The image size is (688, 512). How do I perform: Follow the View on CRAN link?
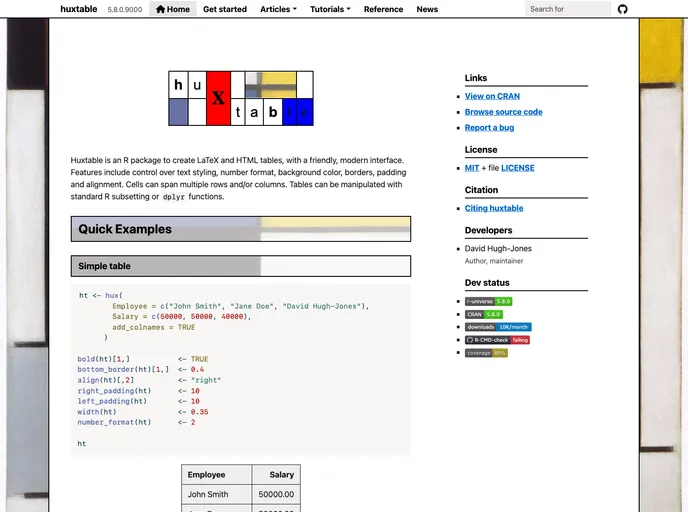tap(492, 96)
